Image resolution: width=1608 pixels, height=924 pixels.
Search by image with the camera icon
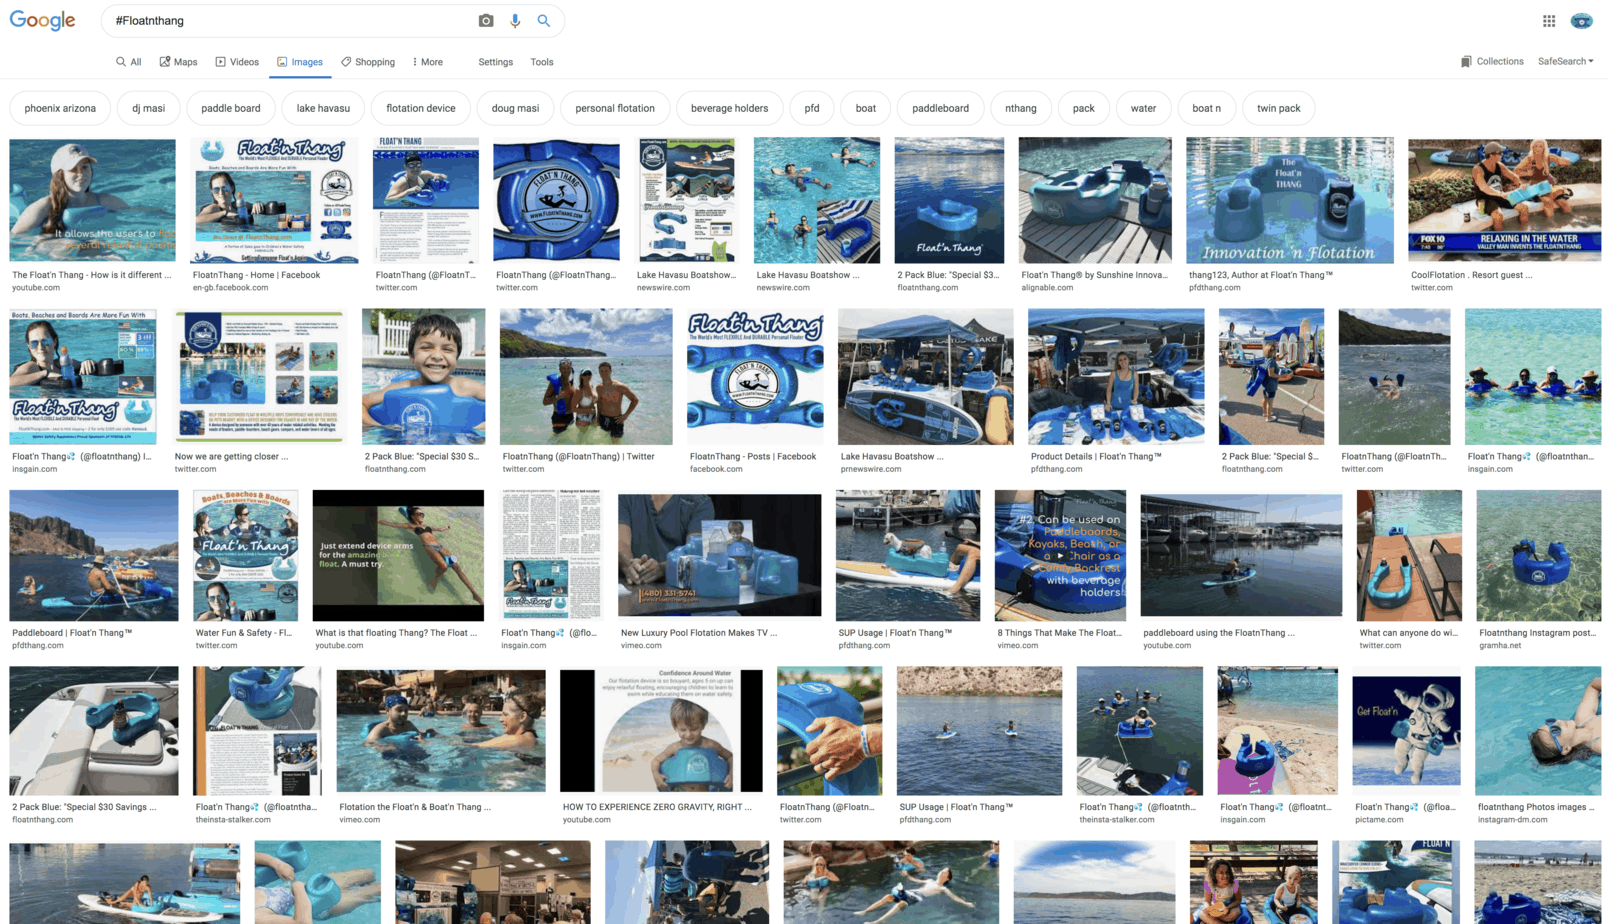tap(486, 21)
